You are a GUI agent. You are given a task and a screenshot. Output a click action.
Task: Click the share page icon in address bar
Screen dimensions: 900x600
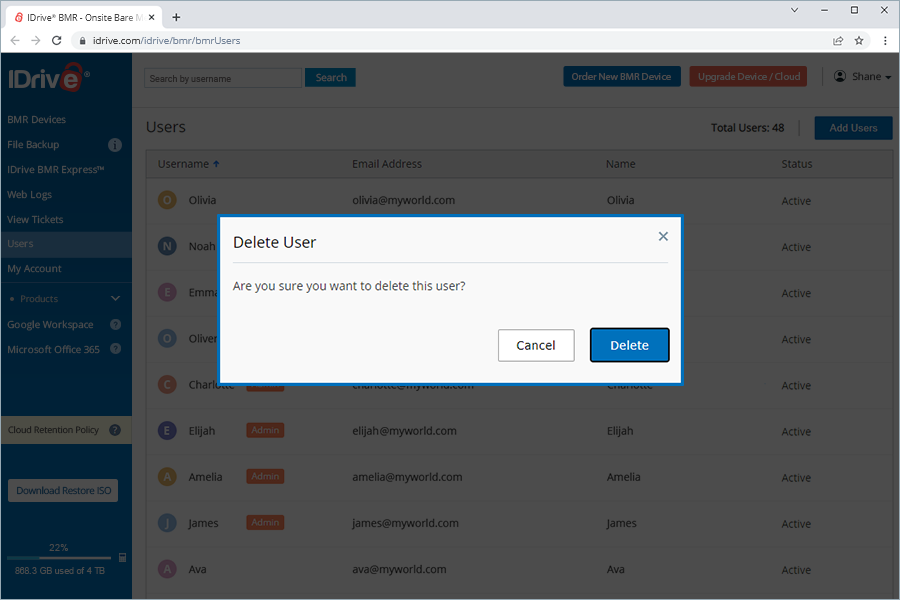838,41
